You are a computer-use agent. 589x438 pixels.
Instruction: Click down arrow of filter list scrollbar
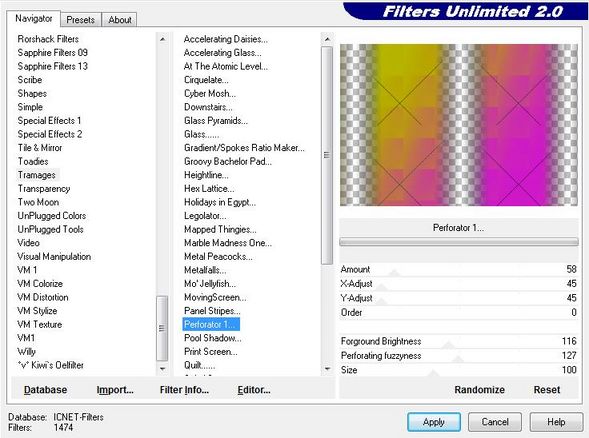click(x=327, y=369)
